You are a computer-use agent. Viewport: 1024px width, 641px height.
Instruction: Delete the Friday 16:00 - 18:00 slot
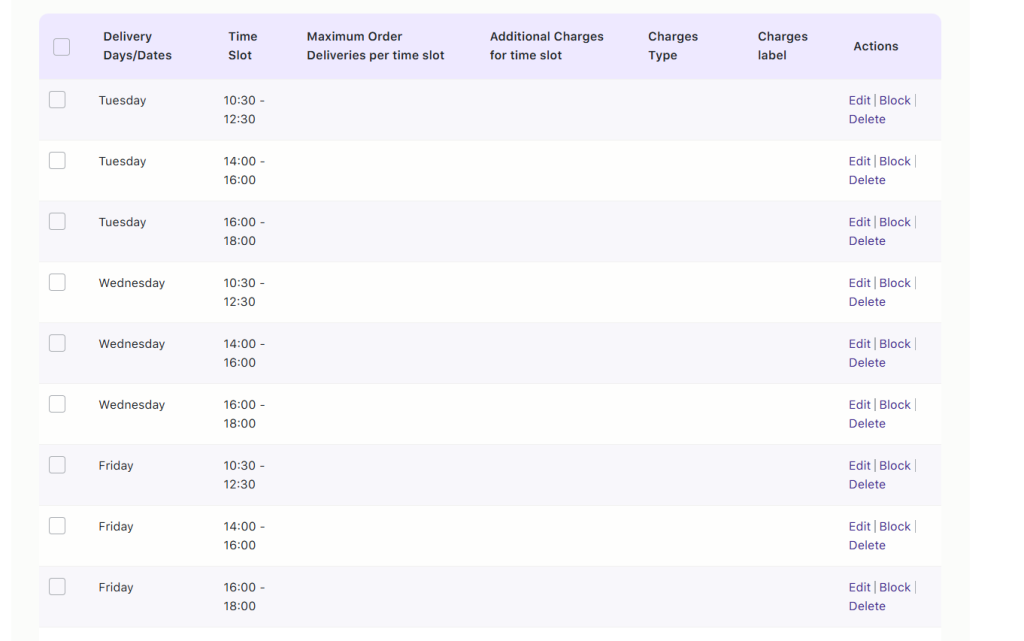(x=867, y=605)
